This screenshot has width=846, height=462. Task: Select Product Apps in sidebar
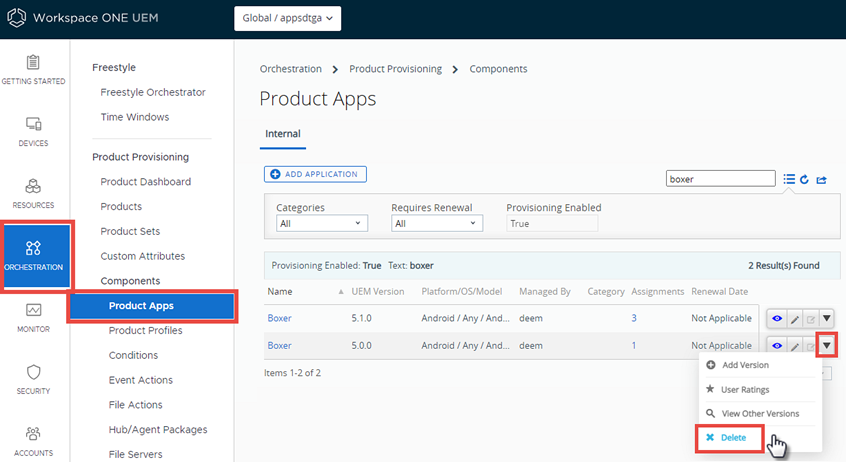coord(152,306)
